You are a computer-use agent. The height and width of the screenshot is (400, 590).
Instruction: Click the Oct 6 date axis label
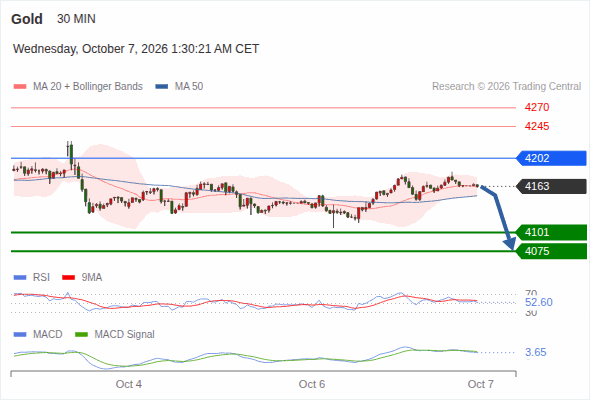tap(312, 384)
